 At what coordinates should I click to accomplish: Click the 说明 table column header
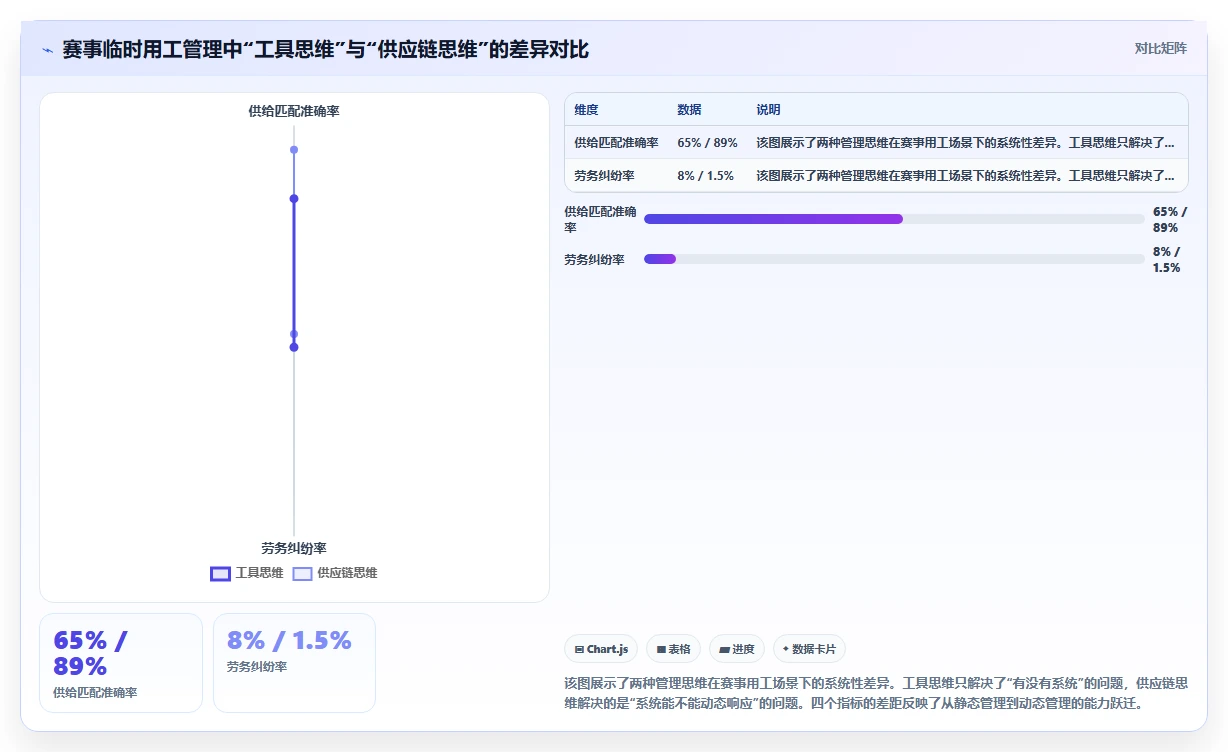pyautogui.click(x=768, y=110)
